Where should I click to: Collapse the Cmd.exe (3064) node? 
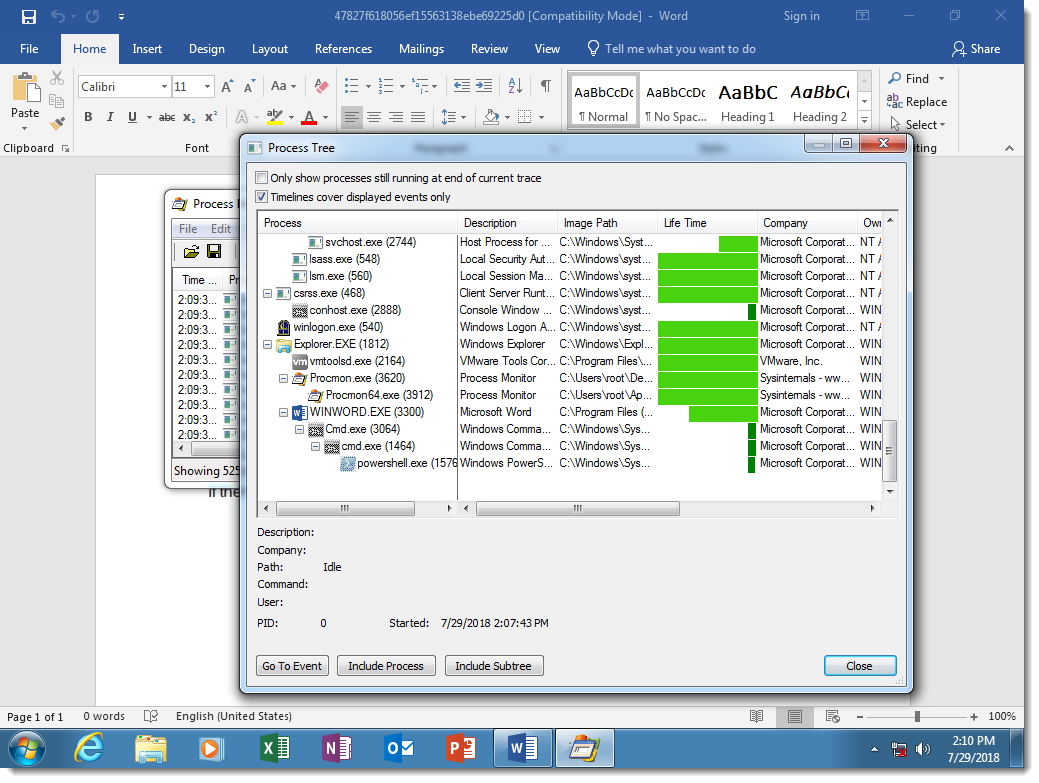300,429
